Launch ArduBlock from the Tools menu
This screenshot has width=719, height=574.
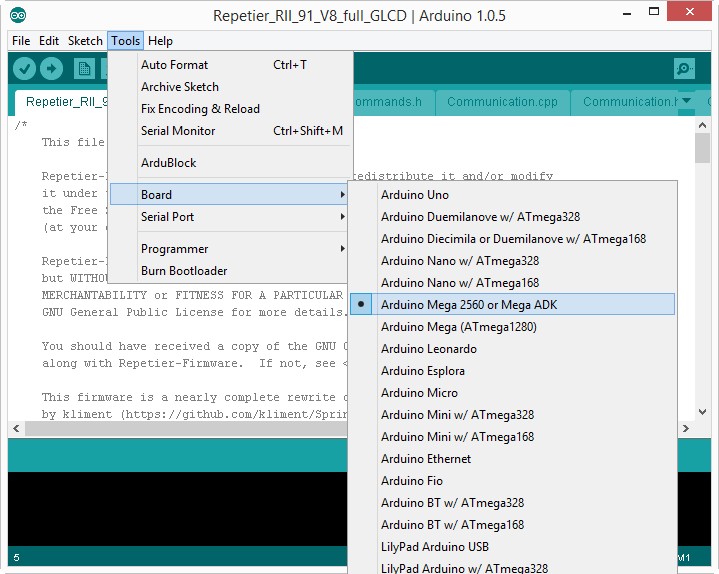[x=169, y=163]
